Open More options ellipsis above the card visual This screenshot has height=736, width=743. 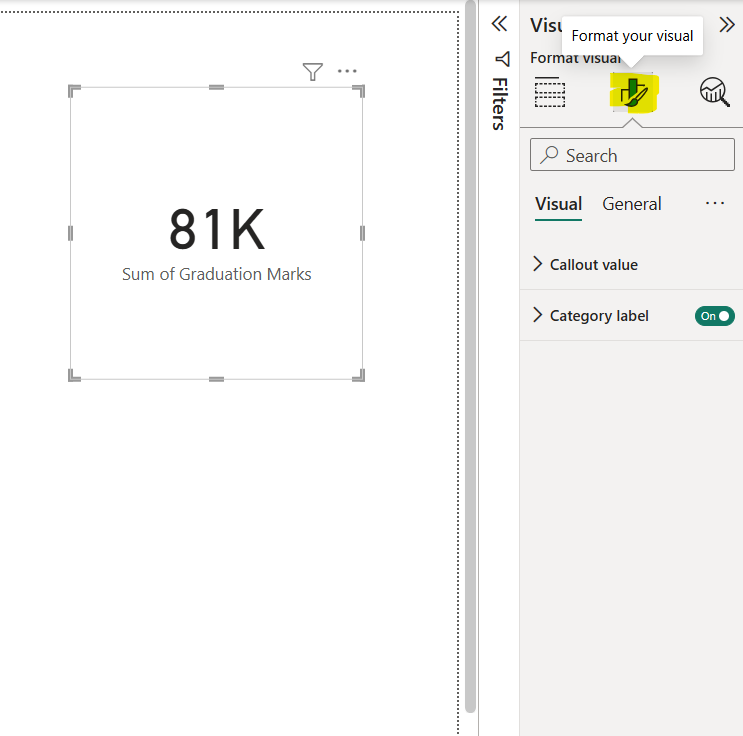(347, 71)
